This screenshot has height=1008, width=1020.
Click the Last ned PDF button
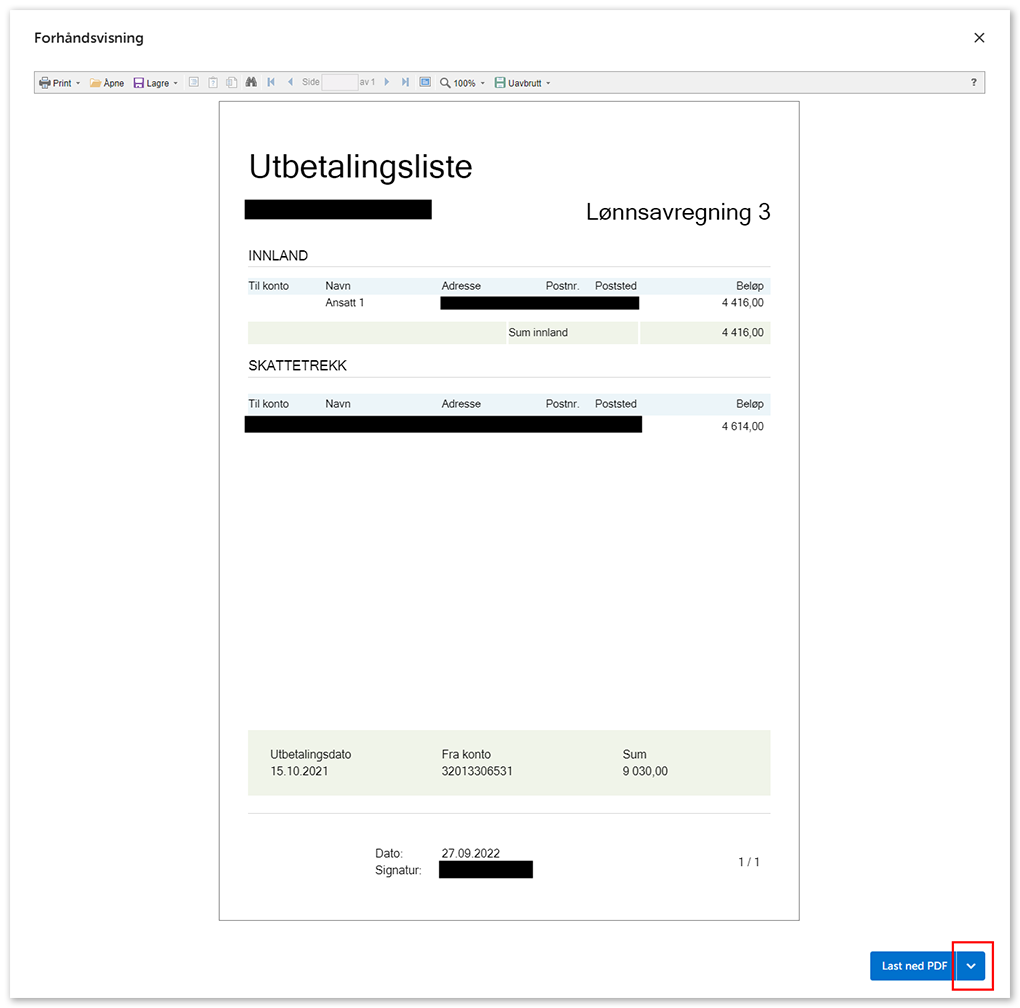coord(913,966)
